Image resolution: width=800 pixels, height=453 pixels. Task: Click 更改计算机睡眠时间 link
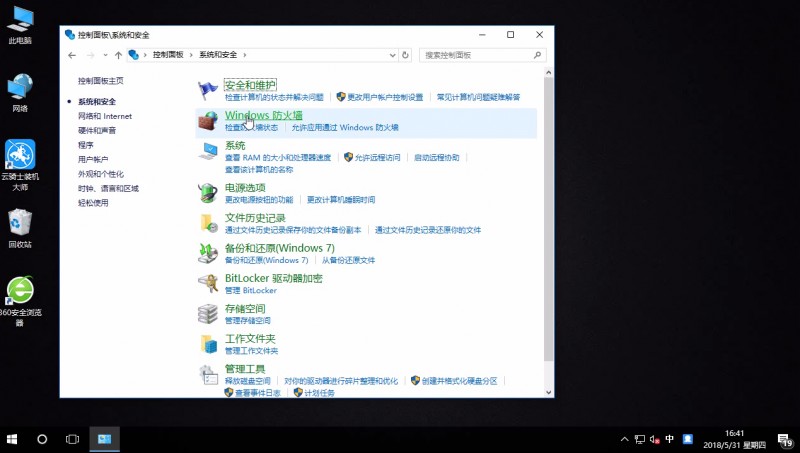(x=341, y=199)
